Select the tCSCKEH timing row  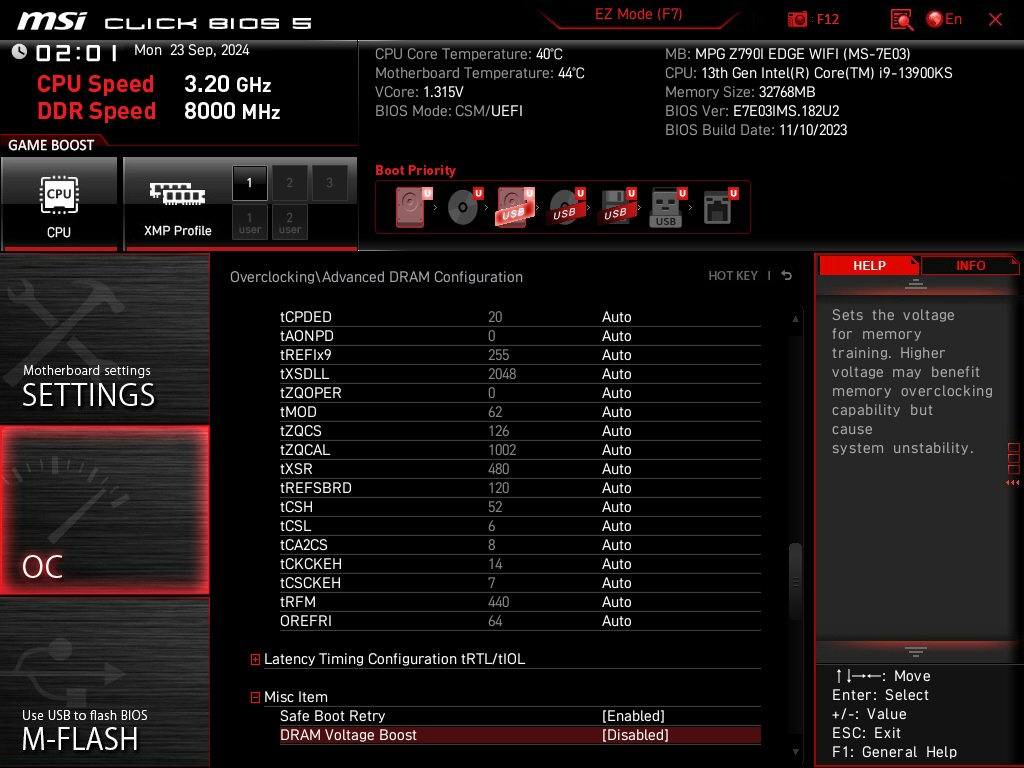coord(520,583)
